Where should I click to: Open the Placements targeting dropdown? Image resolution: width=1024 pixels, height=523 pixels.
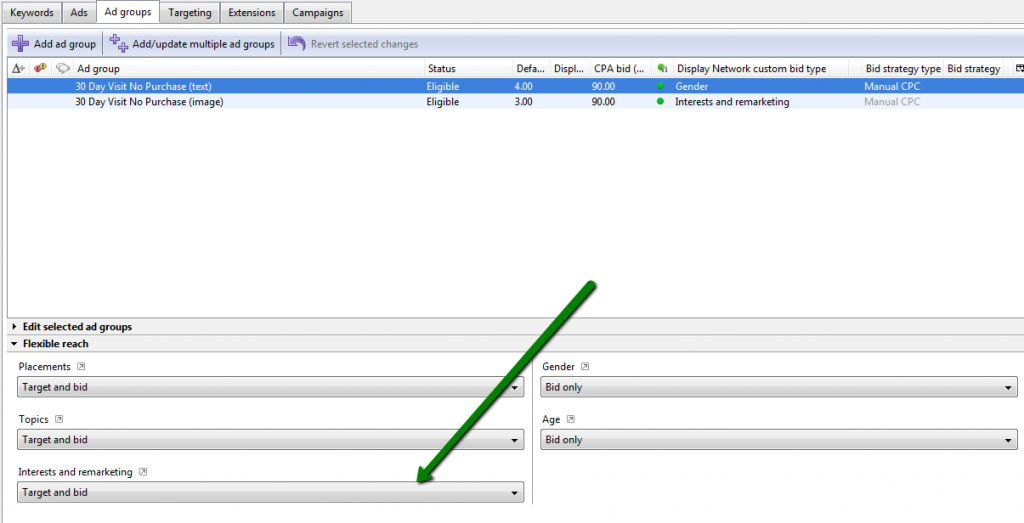(x=270, y=387)
